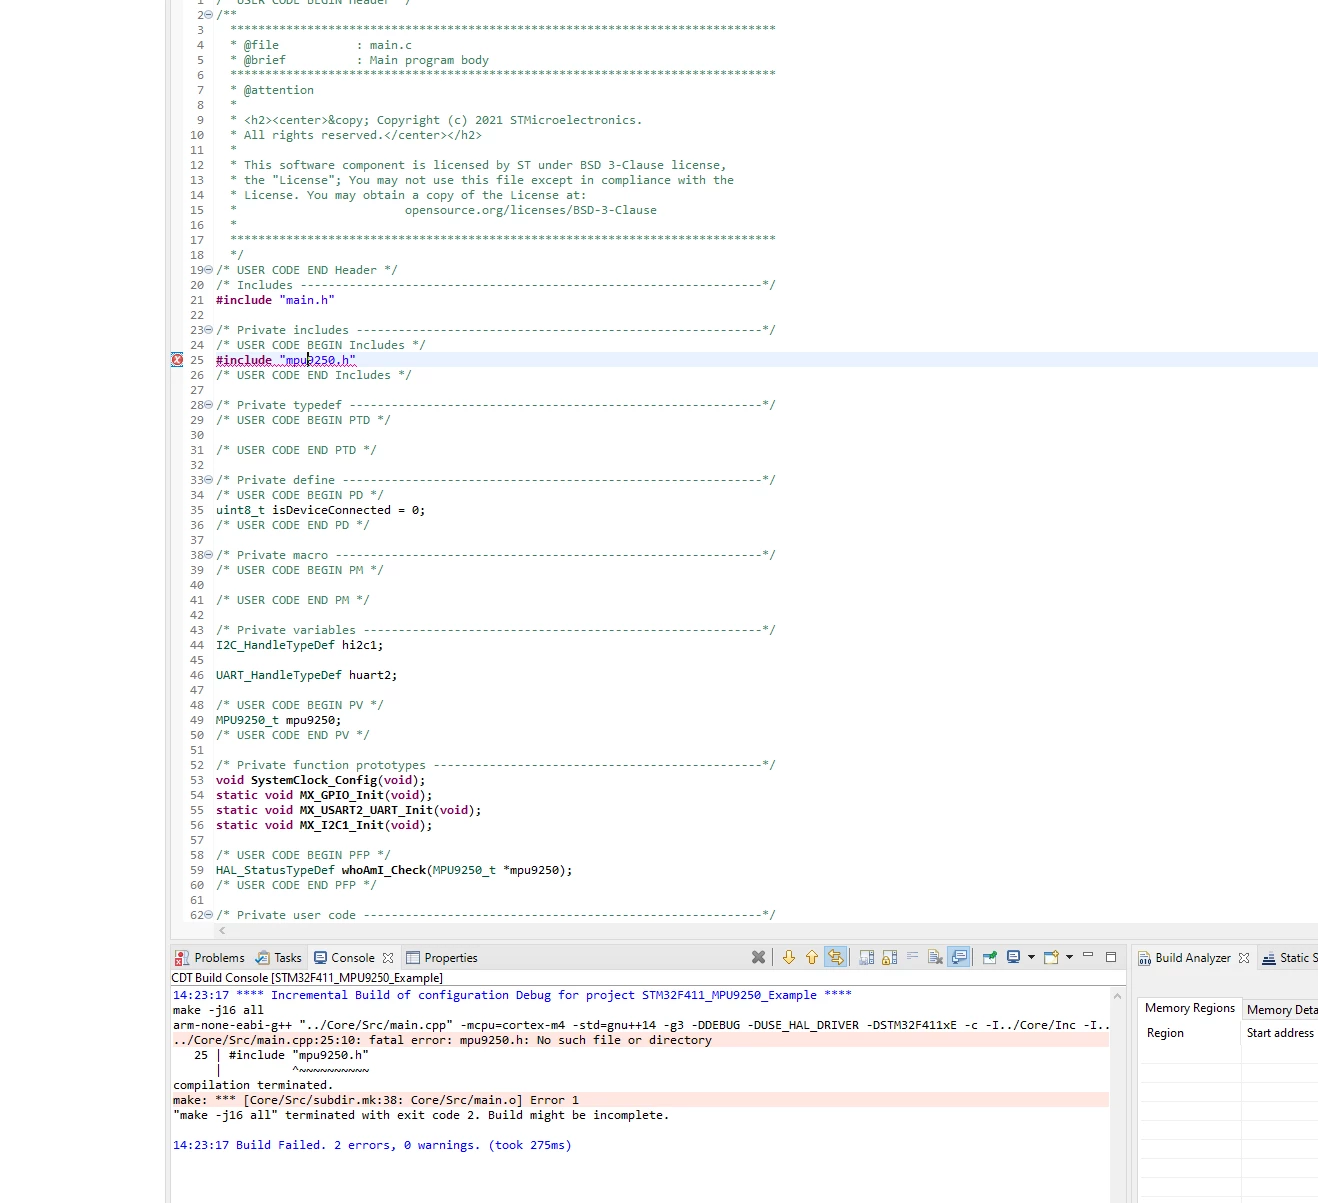
Task: Click the Previous Error up arrow icon
Action: tap(811, 957)
